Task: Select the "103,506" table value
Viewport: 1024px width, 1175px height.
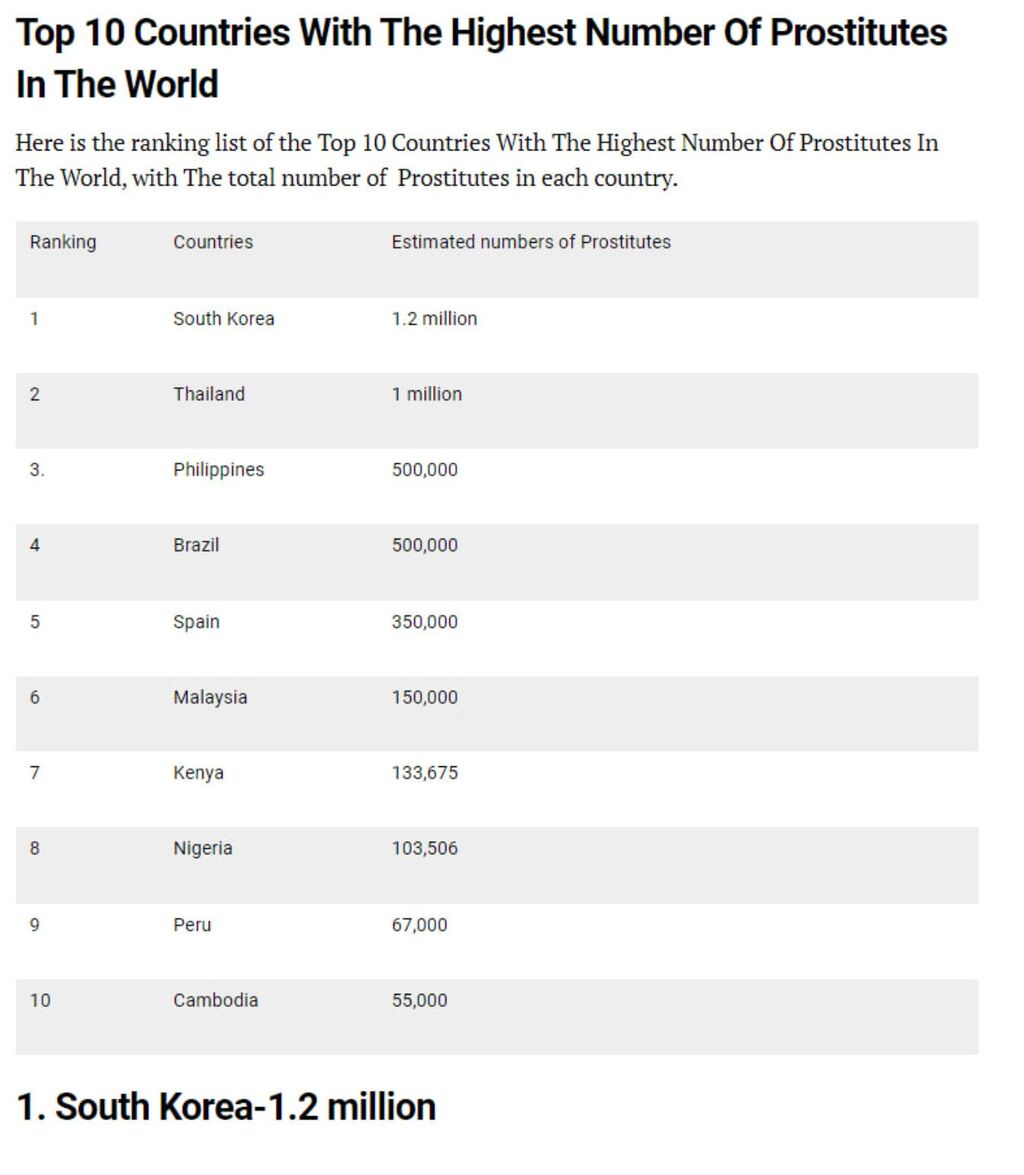Action: 424,848
